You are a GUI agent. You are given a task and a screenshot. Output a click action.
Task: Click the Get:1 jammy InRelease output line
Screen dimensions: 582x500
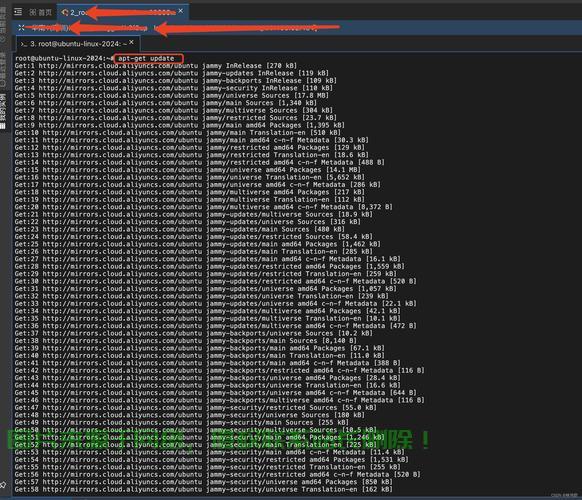(156, 66)
